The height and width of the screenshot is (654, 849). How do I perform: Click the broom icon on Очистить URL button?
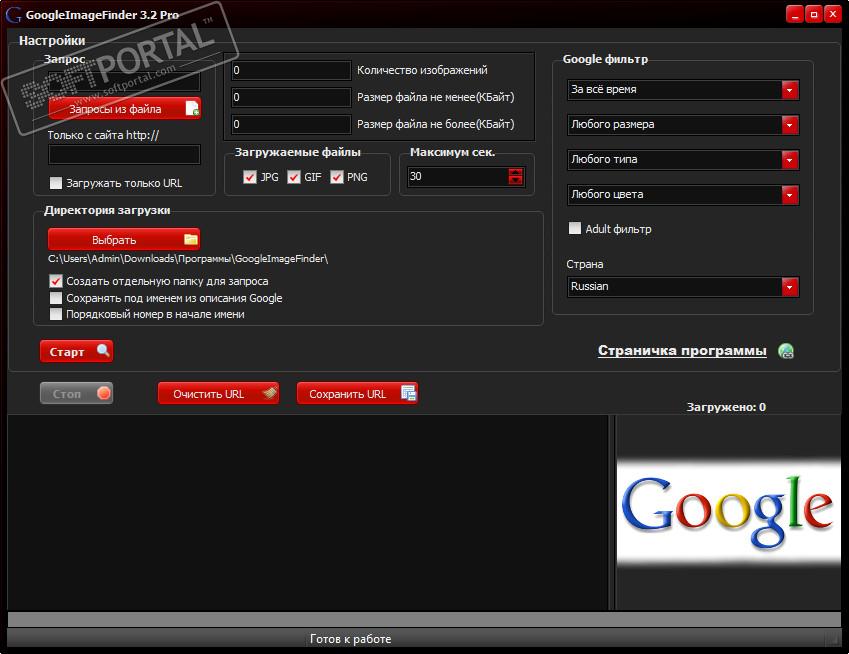[x=270, y=393]
